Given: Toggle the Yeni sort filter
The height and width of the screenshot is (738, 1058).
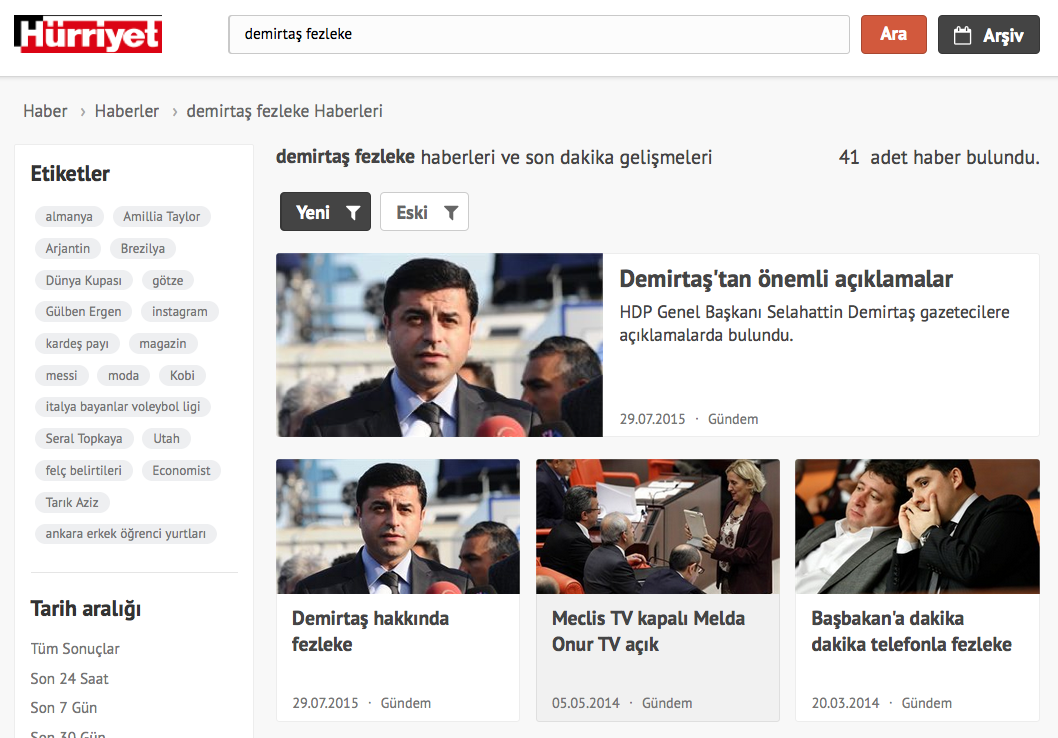Looking at the screenshot, I should tap(325, 212).
